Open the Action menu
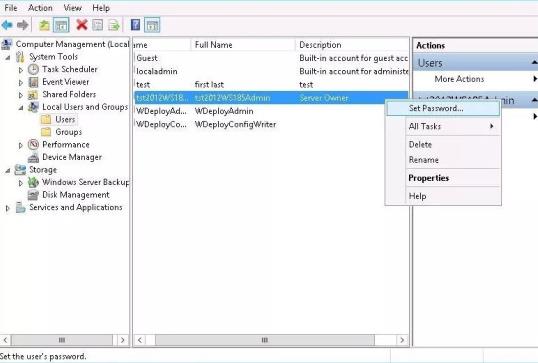The height and width of the screenshot is (363, 538). pyautogui.click(x=40, y=8)
